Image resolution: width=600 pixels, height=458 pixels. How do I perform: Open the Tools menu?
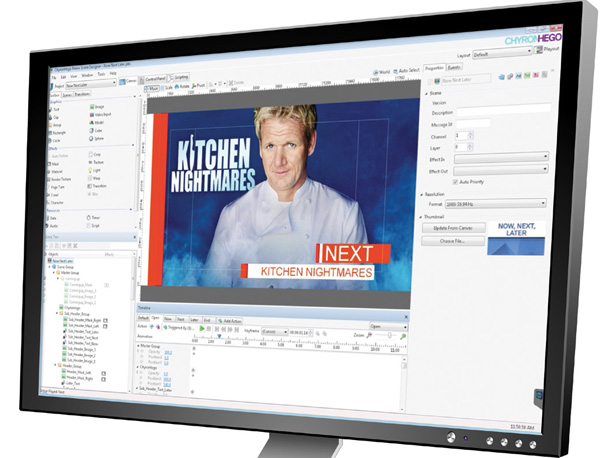[101, 74]
